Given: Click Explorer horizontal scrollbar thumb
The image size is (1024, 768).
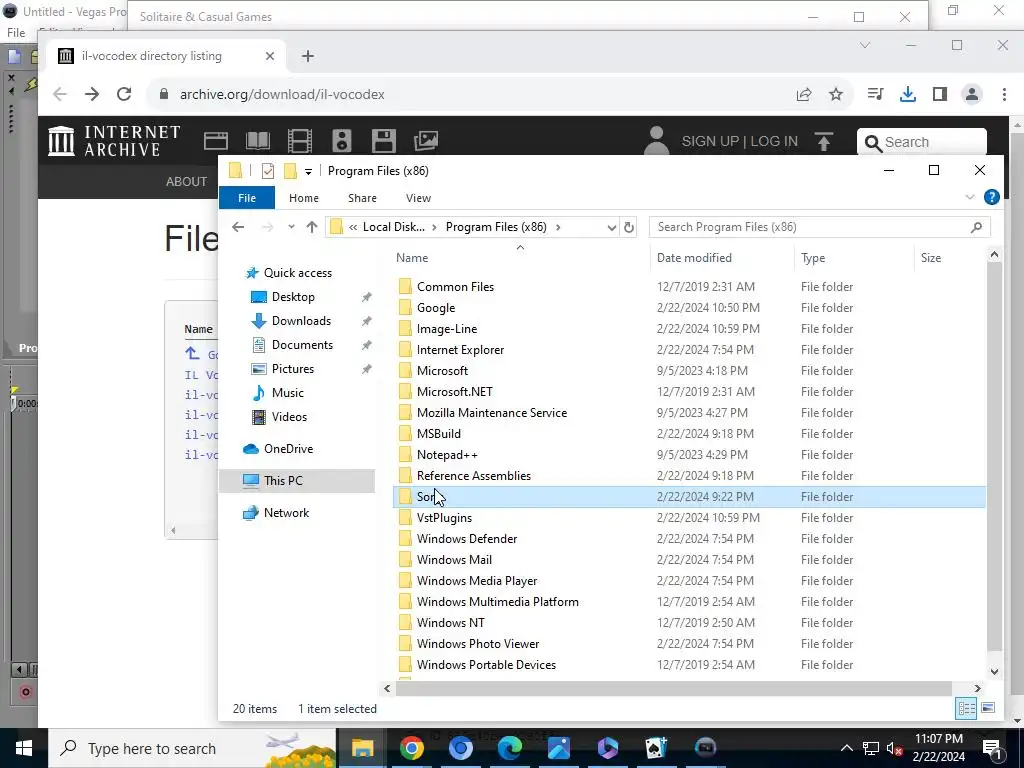Looking at the screenshot, I should 673,688.
